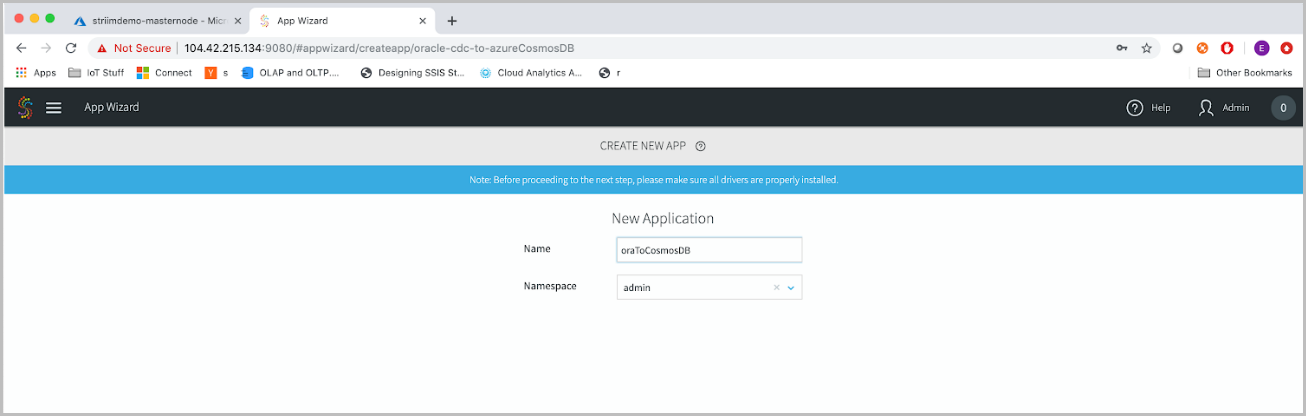
Task: Open the Admin user menu
Action: pos(1224,108)
